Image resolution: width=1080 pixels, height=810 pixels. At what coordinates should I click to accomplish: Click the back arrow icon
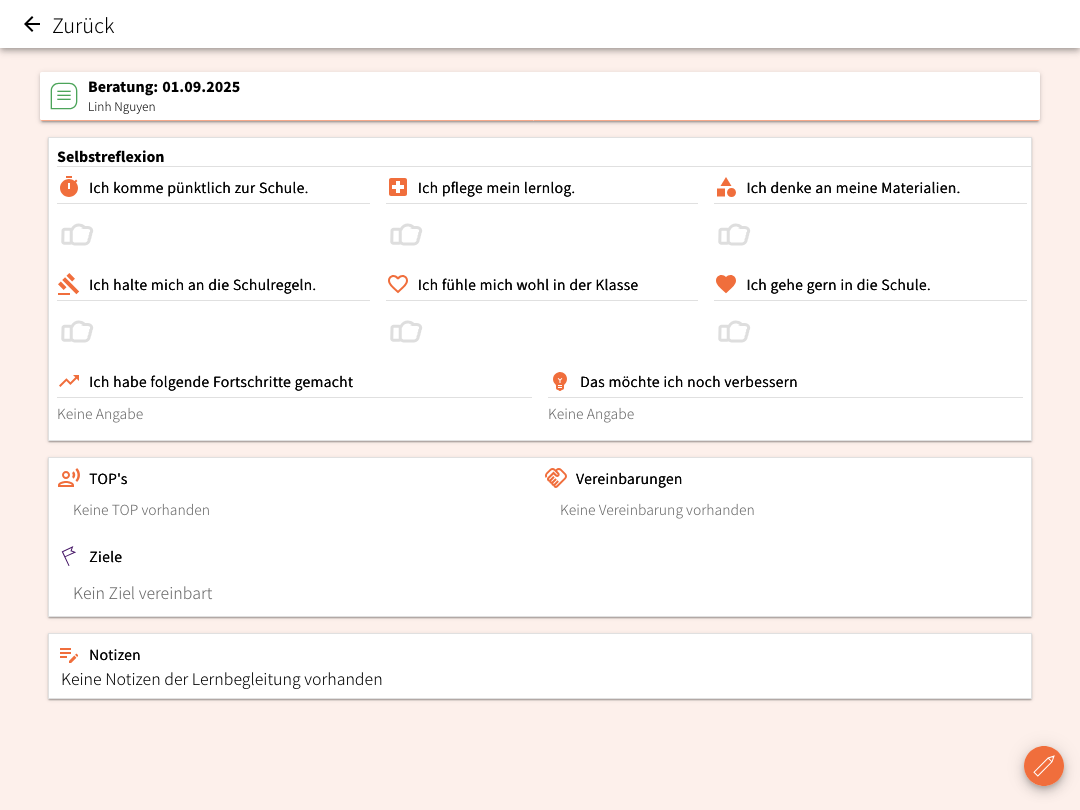coord(32,25)
